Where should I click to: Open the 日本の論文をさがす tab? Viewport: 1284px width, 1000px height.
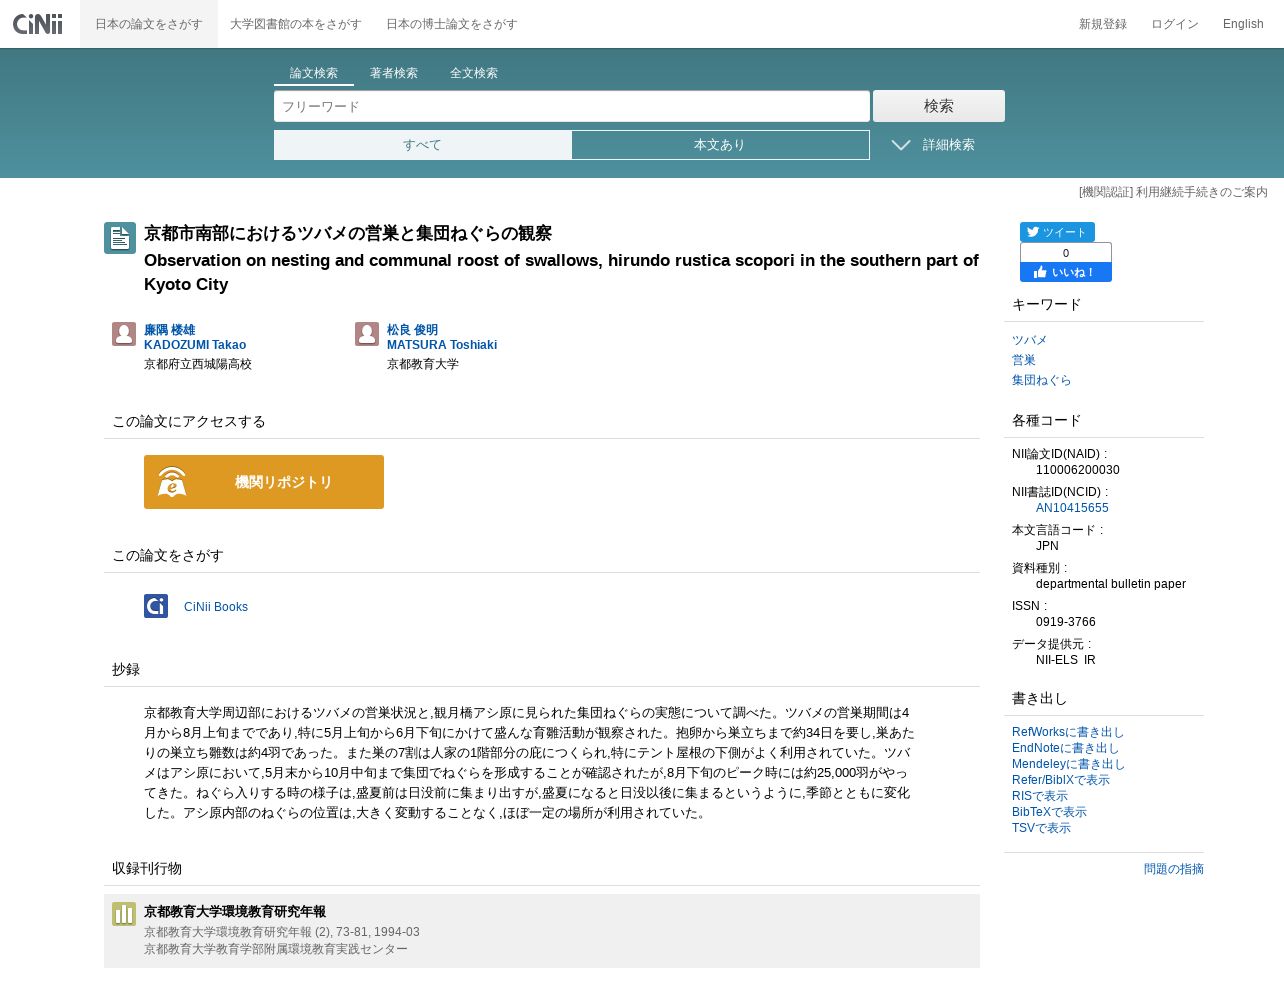point(149,24)
